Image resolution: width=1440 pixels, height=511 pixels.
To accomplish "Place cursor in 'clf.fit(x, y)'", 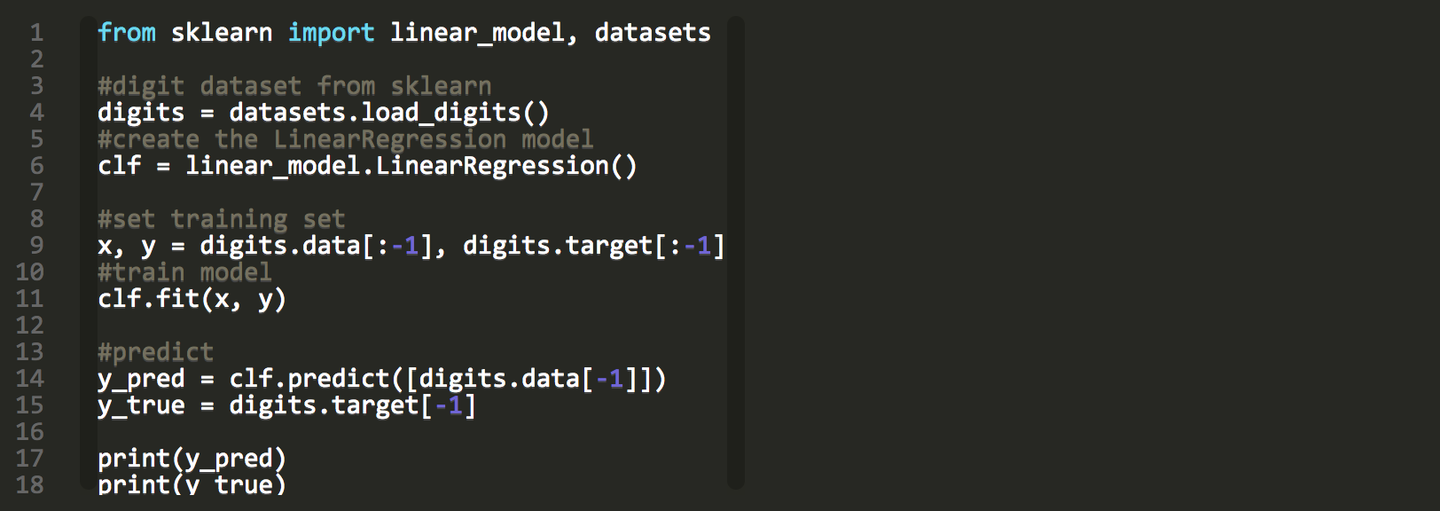I will pyautogui.click(x=192, y=299).
